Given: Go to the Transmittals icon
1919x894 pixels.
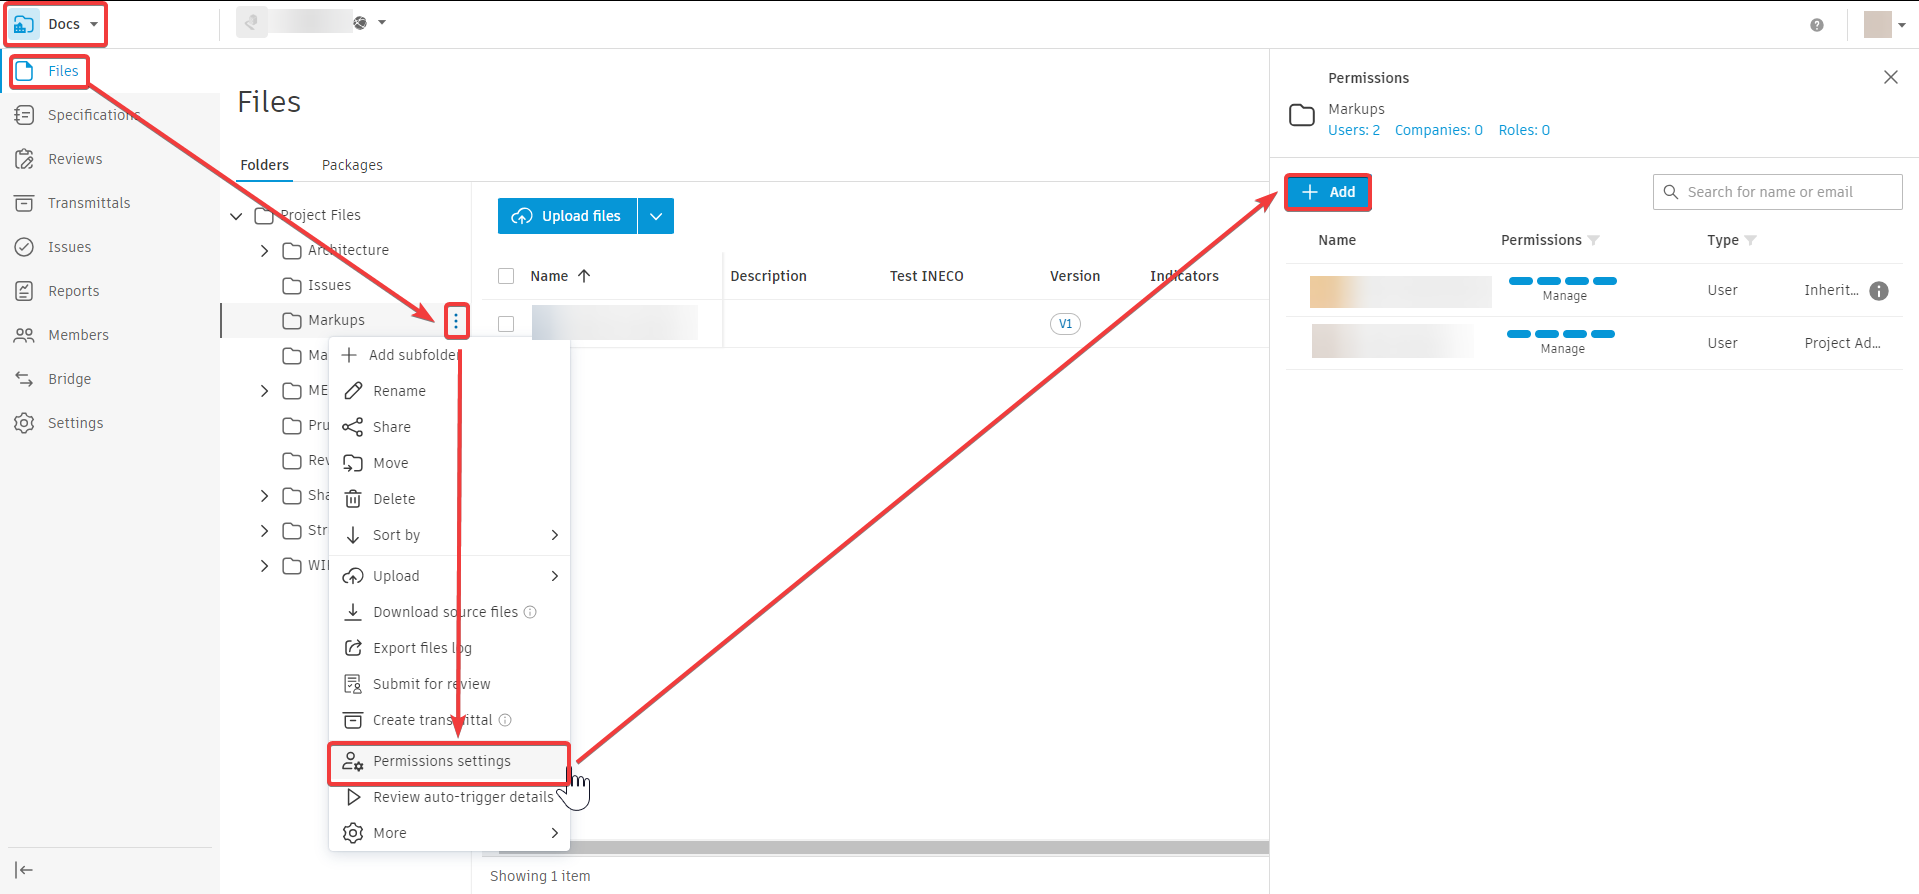Looking at the screenshot, I should 24,203.
